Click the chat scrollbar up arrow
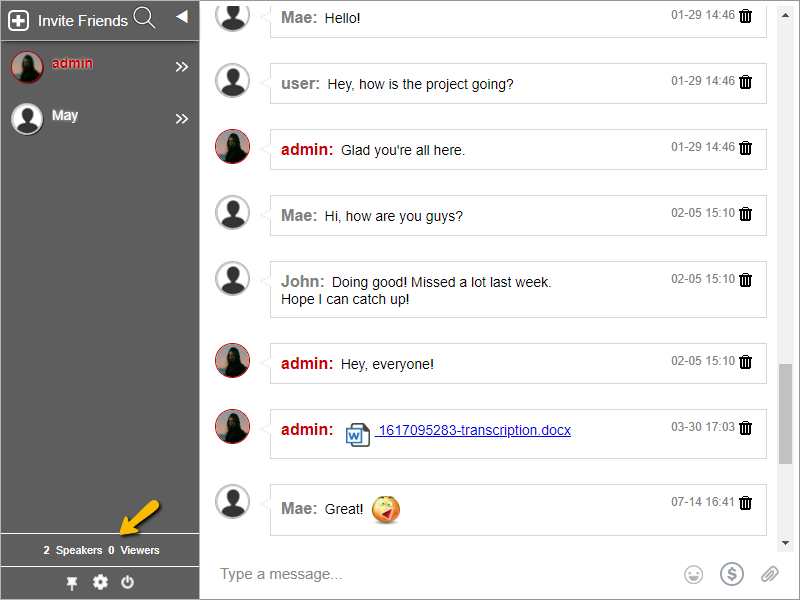 click(x=785, y=15)
